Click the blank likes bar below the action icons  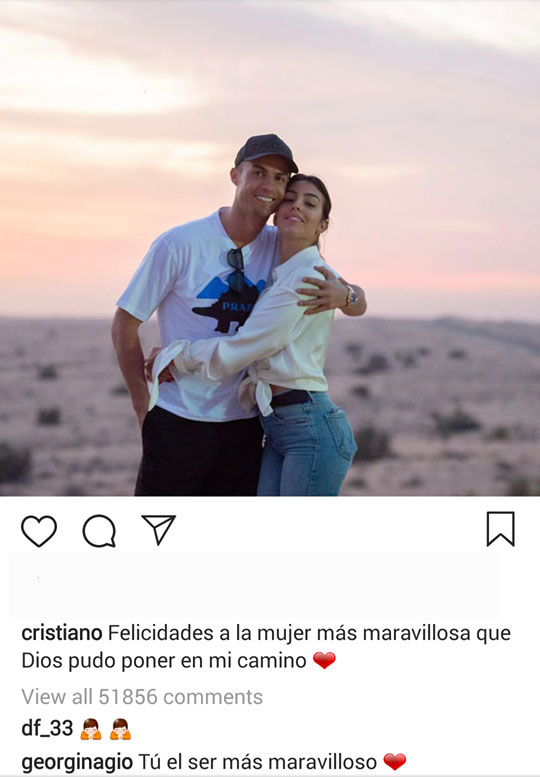tap(255, 586)
